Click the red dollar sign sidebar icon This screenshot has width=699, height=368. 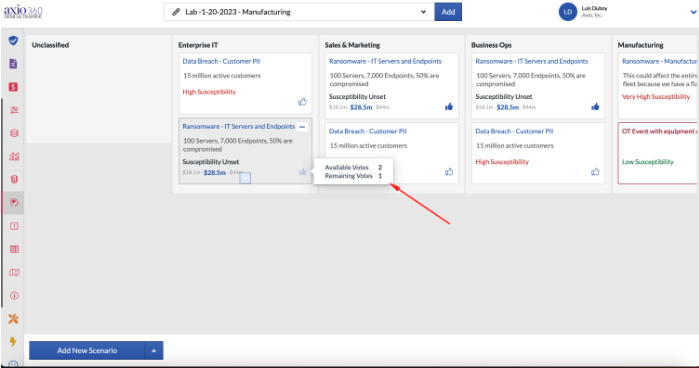pyautogui.click(x=13, y=87)
